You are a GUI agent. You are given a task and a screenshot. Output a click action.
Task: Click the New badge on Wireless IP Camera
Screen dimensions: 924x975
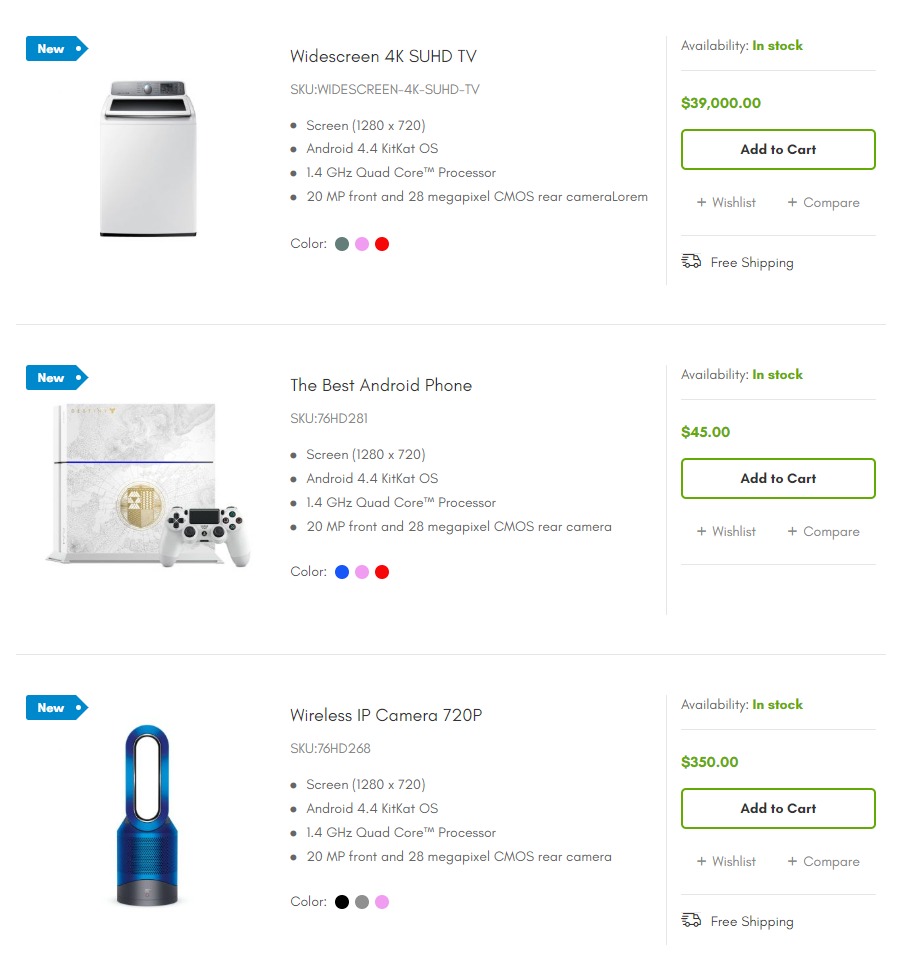point(55,708)
